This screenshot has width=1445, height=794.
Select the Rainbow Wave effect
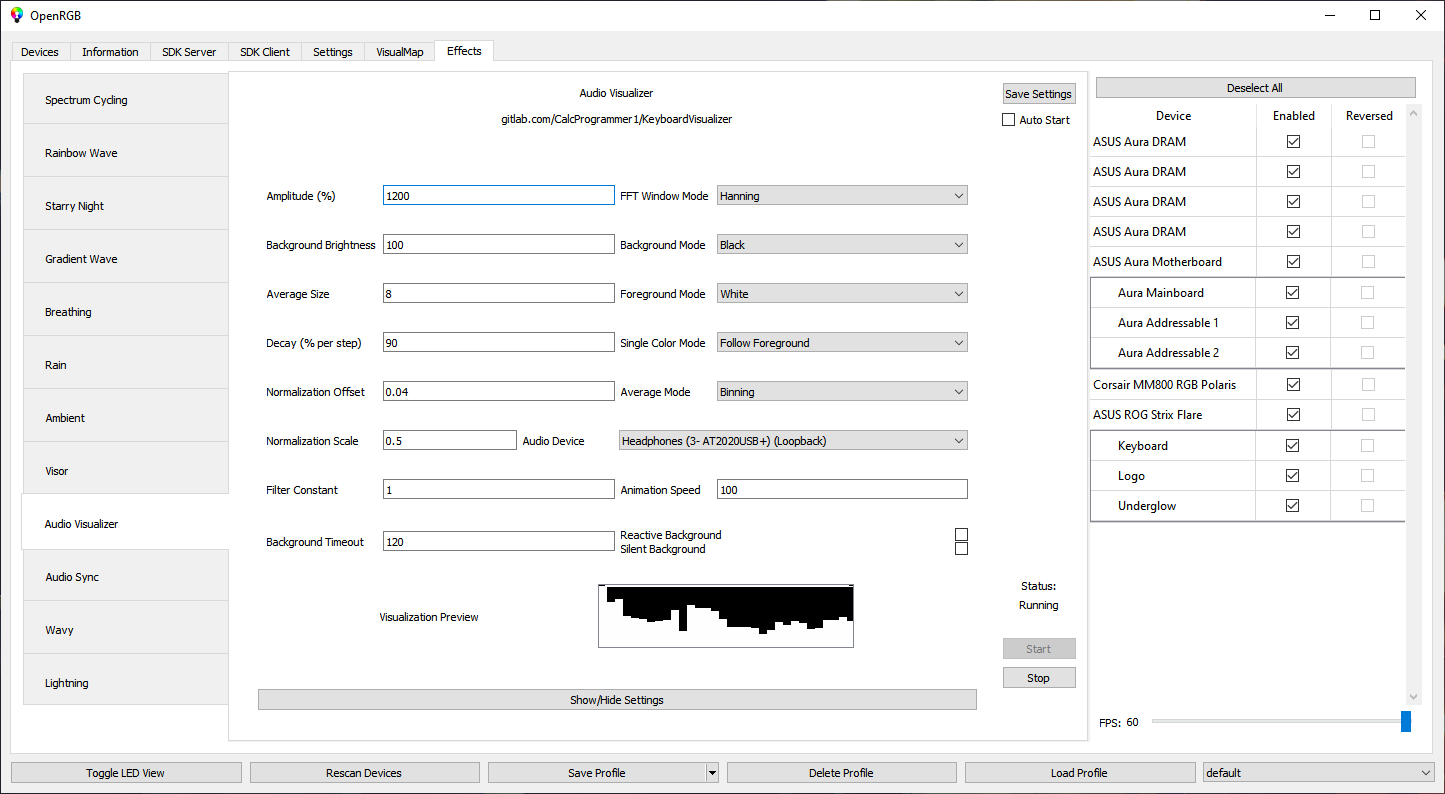(126, 153)
